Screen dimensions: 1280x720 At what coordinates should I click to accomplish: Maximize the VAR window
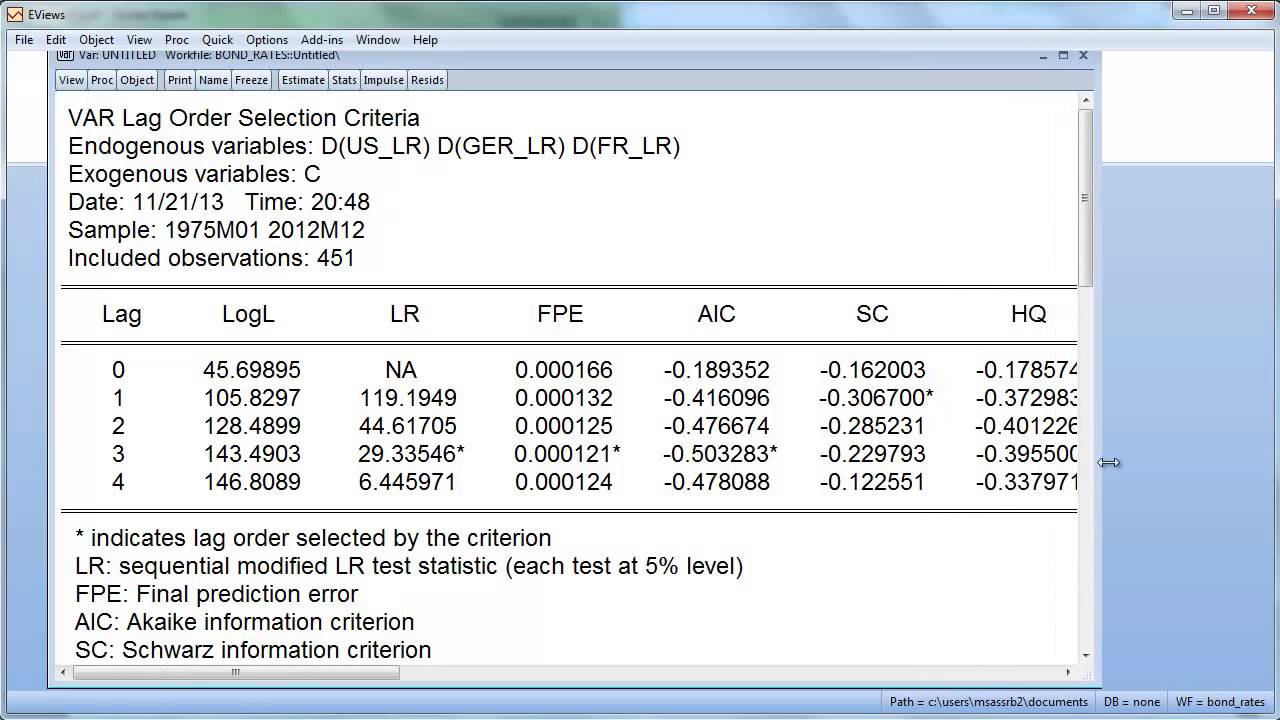coord(1063,55)
